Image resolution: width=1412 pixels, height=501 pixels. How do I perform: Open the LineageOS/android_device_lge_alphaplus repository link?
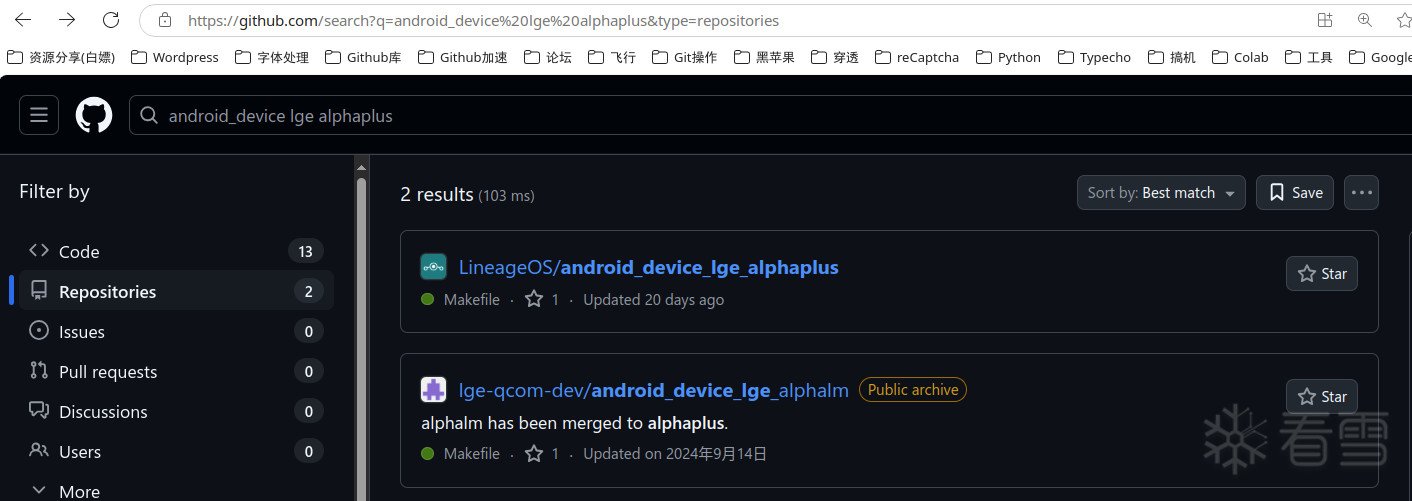point(648,267)
